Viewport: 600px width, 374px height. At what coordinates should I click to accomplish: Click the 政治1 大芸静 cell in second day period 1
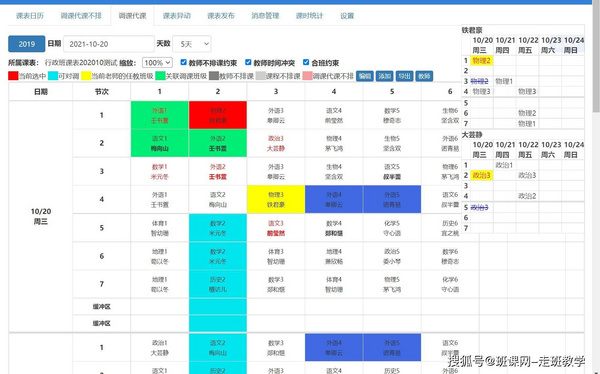point(160,348)
